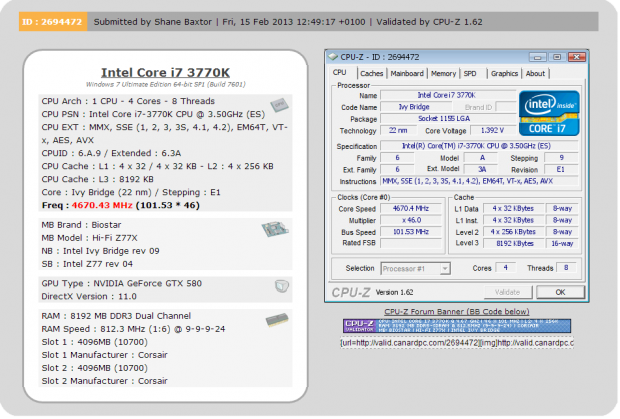Screen dimensions: 620x419
Task: Click the OK button
Action: [x=560, y=293]
